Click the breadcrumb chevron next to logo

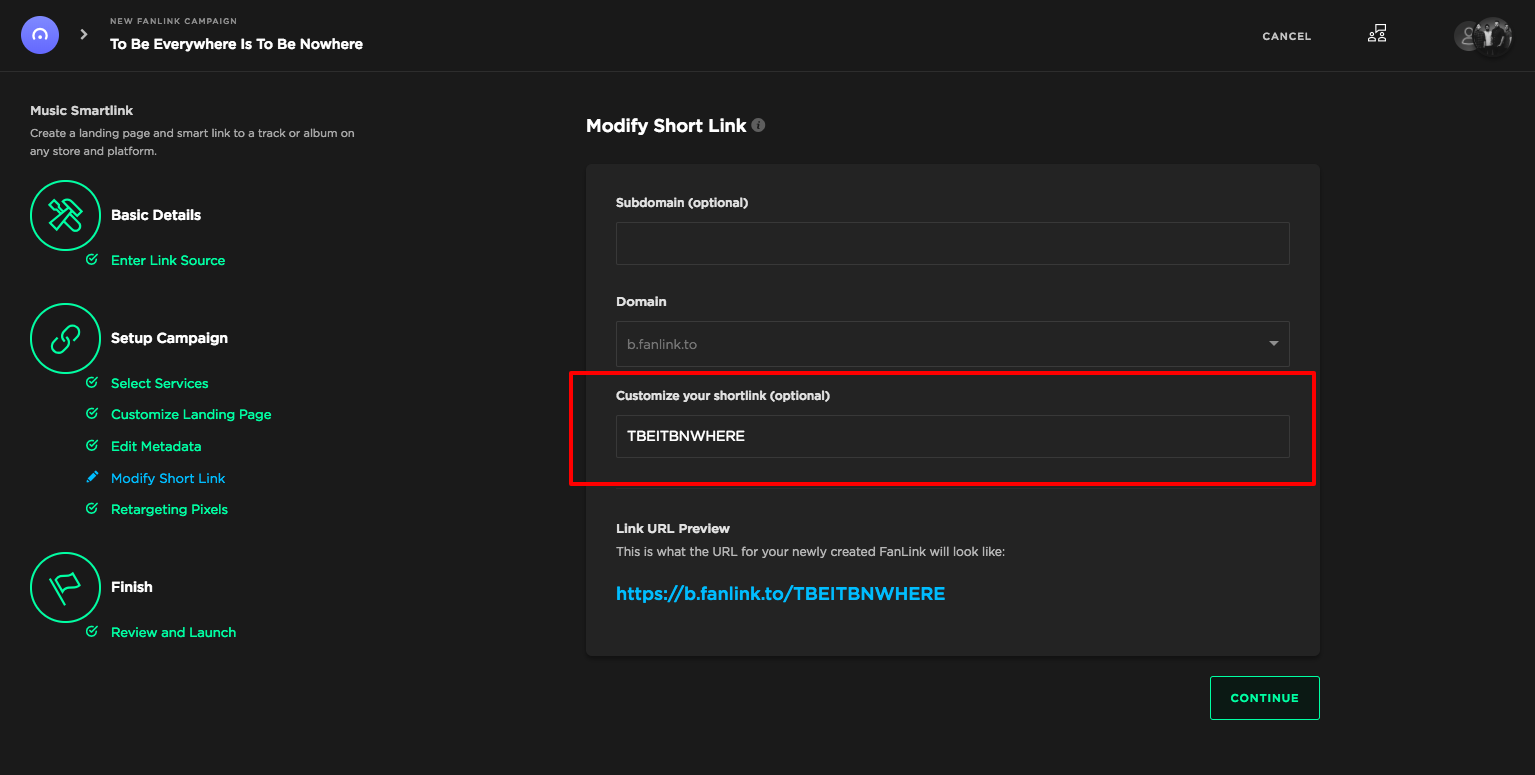(x=85, y=35)
